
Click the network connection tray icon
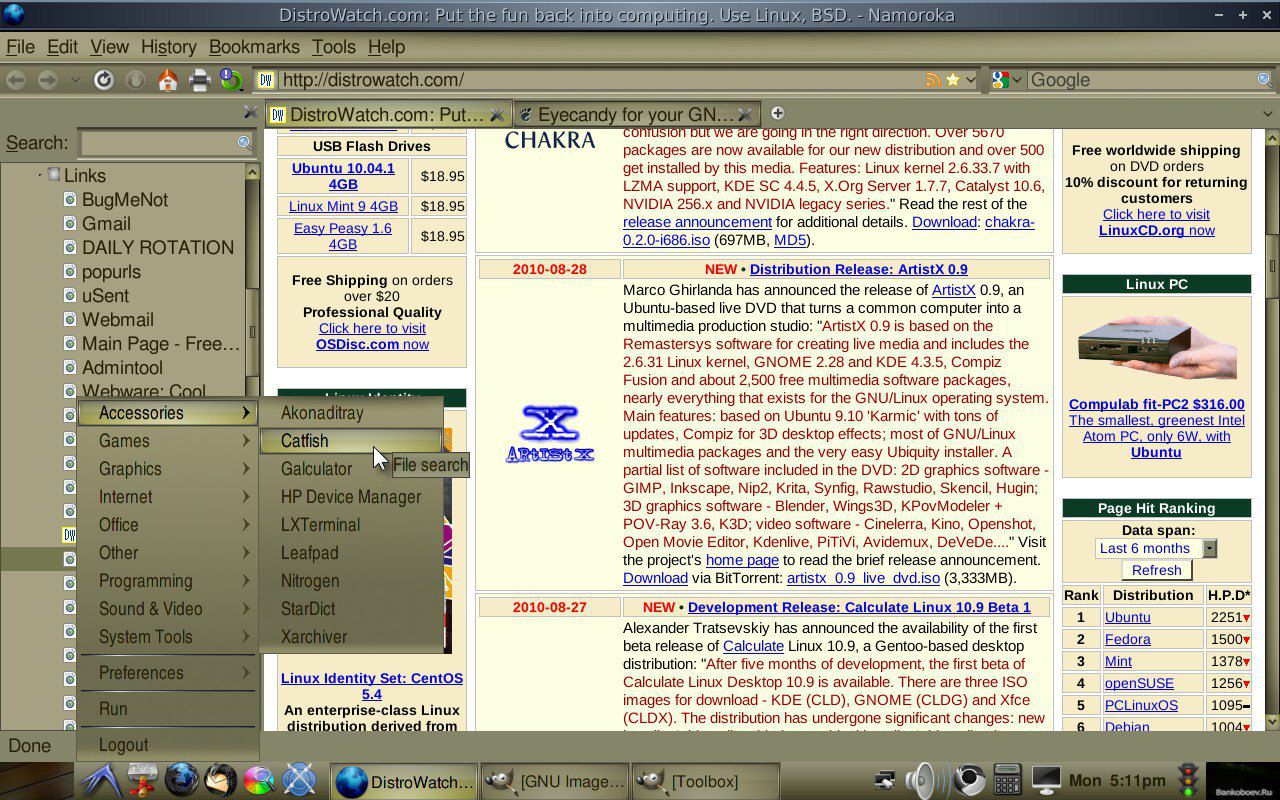point(884,781)
